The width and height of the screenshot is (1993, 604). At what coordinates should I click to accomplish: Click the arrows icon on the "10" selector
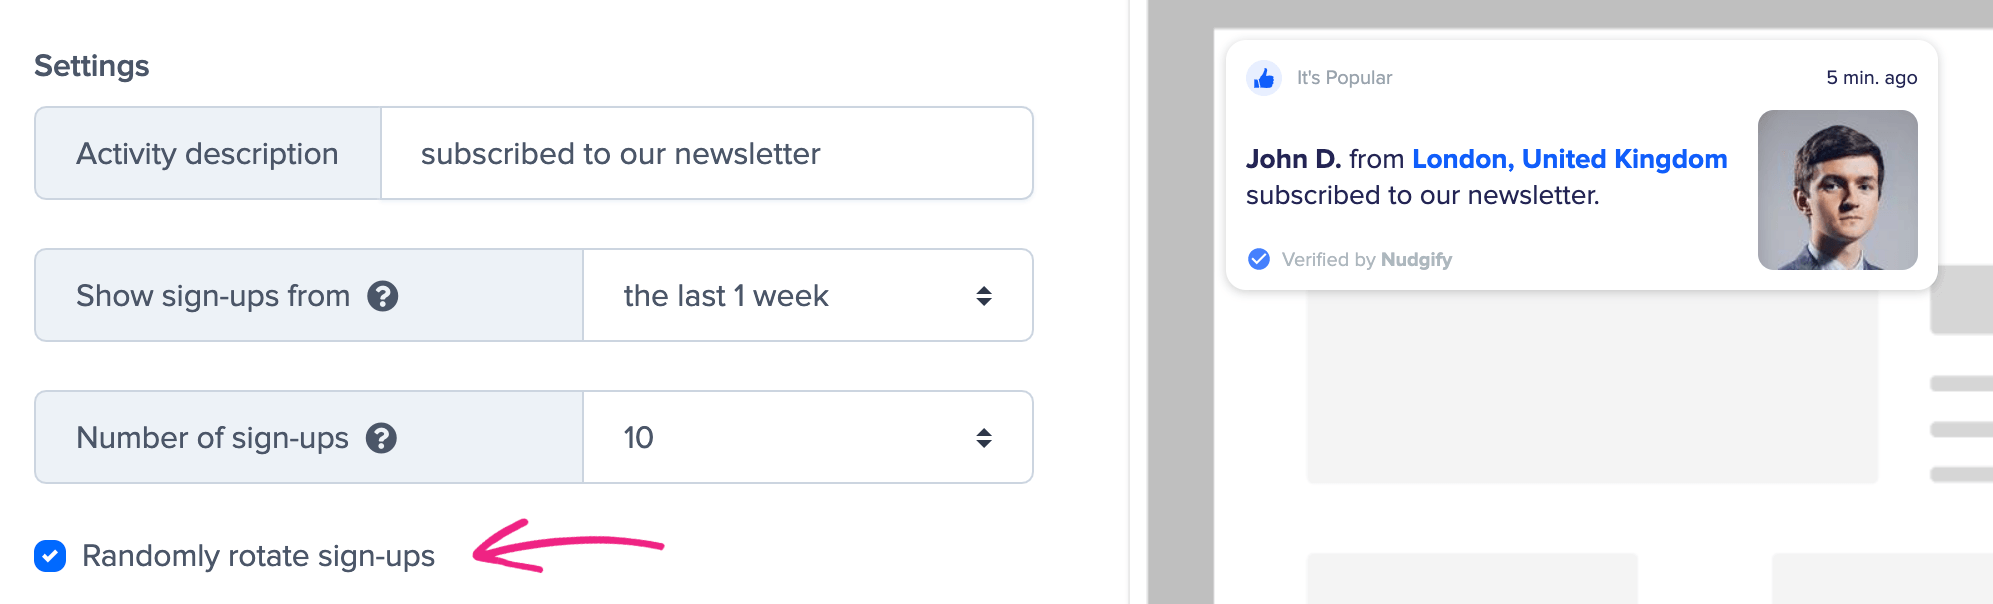point(984,438)
